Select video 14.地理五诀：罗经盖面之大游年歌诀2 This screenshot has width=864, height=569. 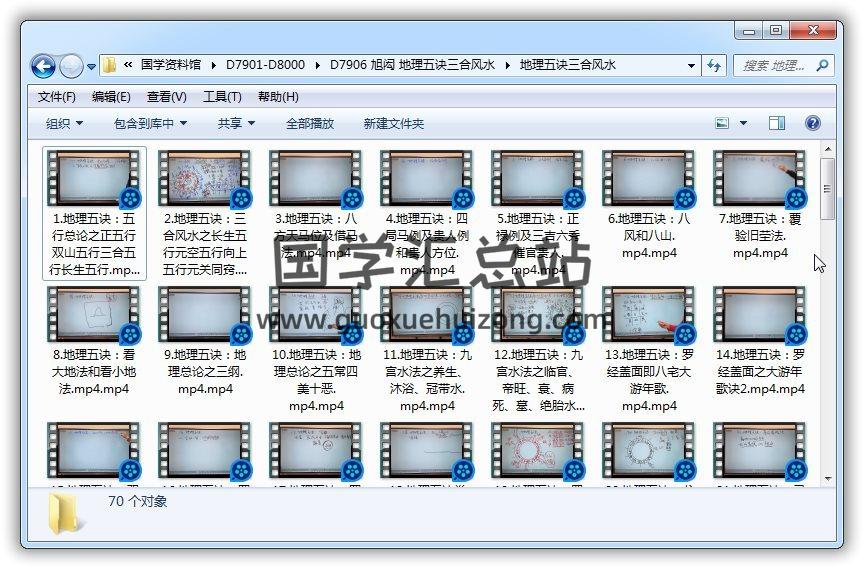760,341
